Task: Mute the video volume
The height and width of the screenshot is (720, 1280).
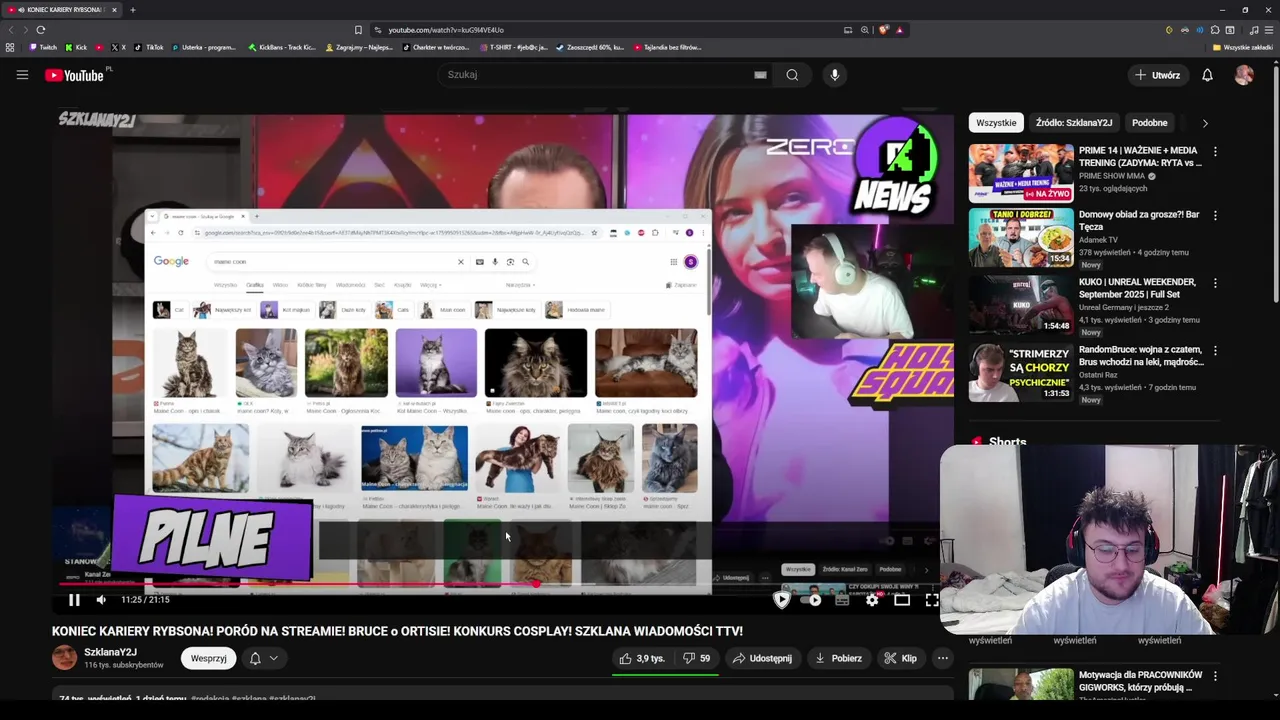Action: tap(101, 600)
